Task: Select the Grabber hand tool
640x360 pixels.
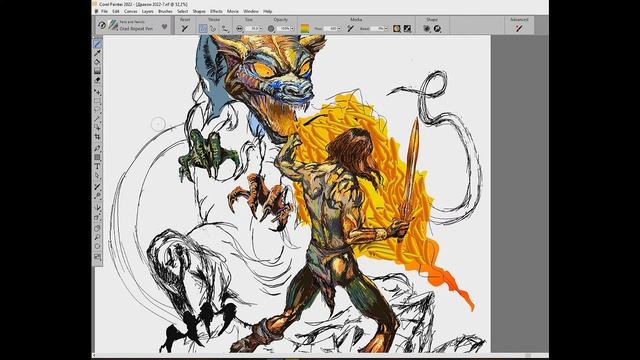Action: [97, 228]
